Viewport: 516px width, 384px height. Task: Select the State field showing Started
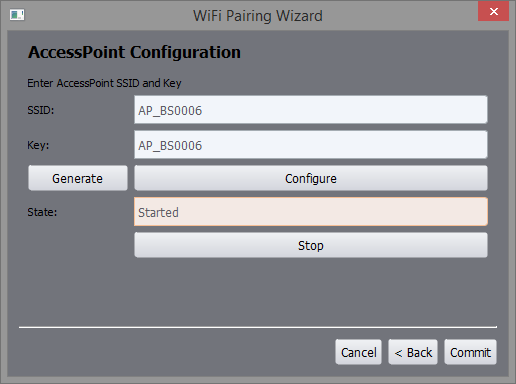click(x=311, y=212)
